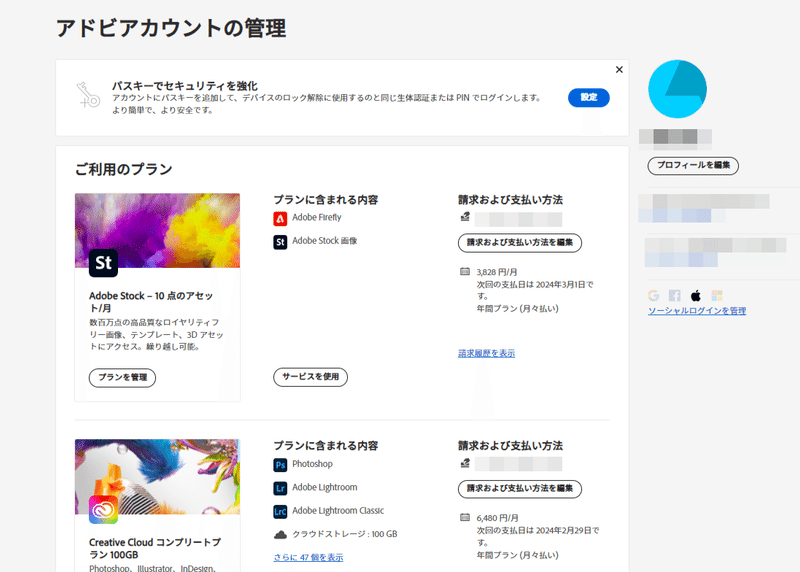Open プロフィールを編集 profile edit button
800x572 pixels.
pos(693,165)
